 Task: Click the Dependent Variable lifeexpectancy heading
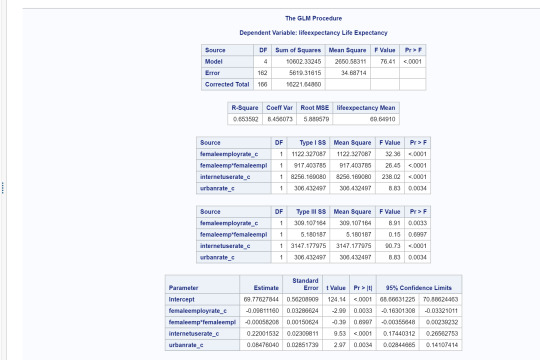coord(313,33)
